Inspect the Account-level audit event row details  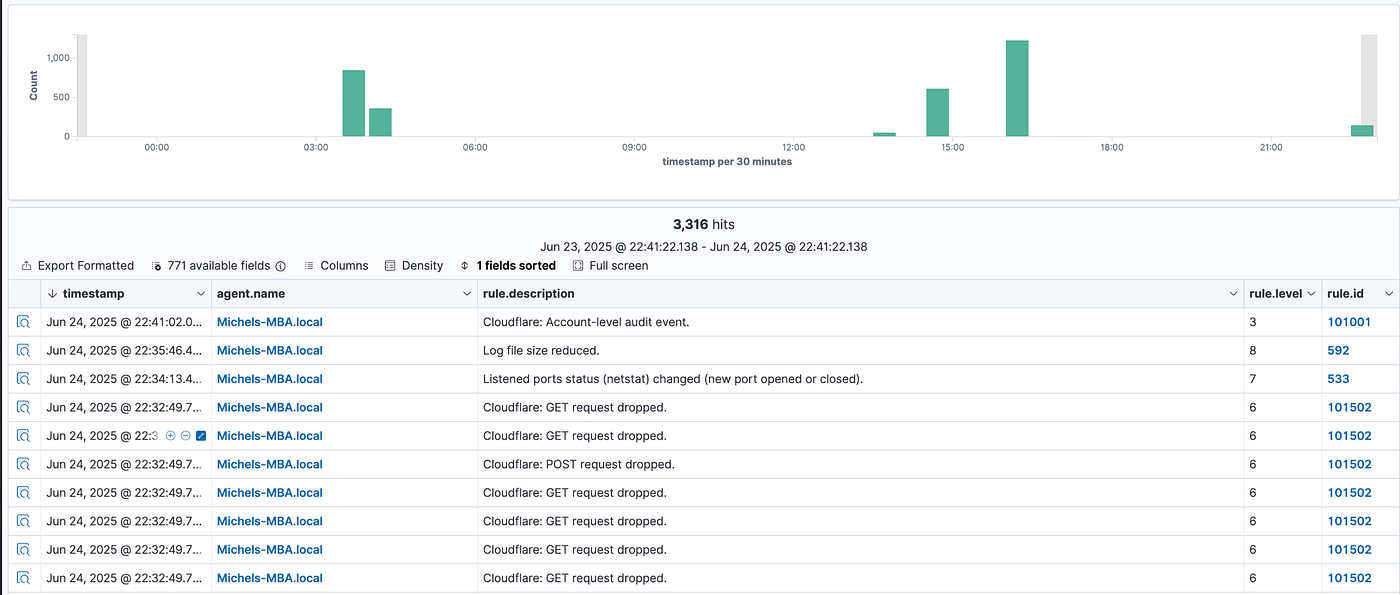(x=23, y=322)
